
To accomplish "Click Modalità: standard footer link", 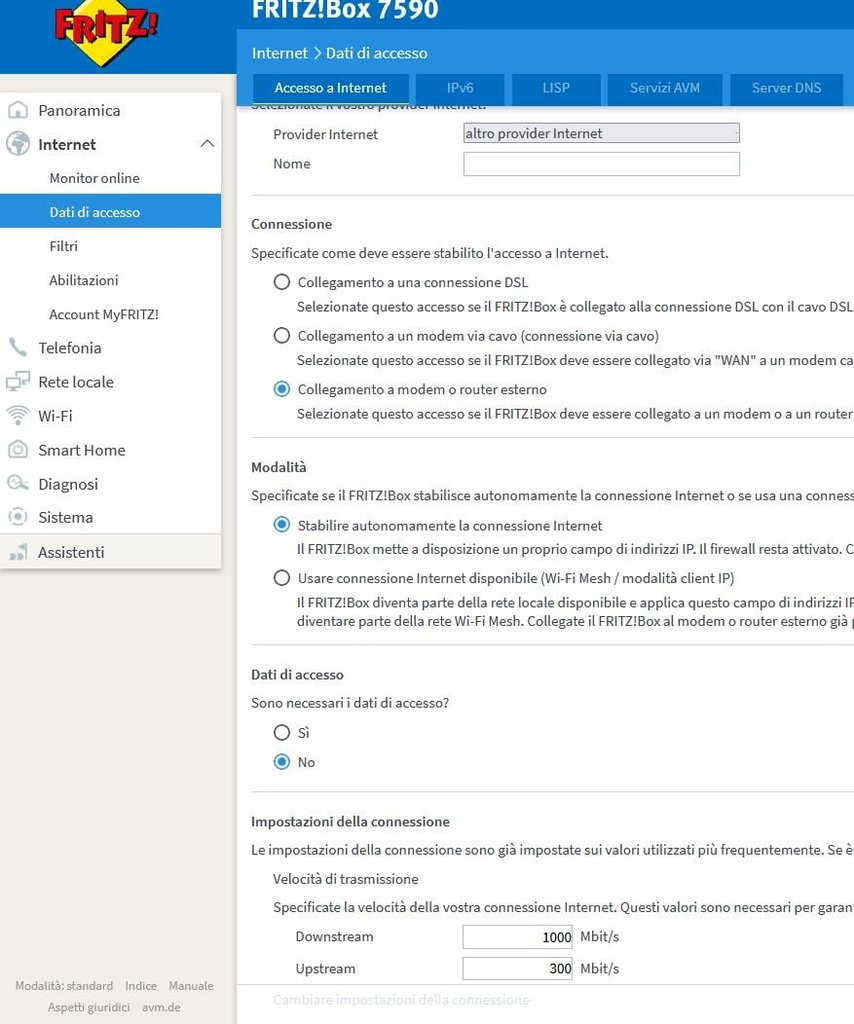I will pos(64,985).
